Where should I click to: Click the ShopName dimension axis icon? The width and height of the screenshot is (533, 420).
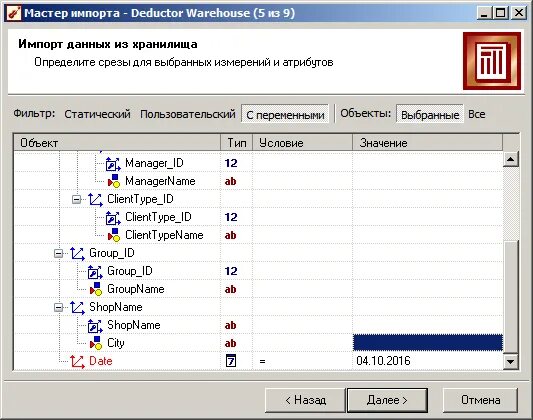click(x=78, y=308)
